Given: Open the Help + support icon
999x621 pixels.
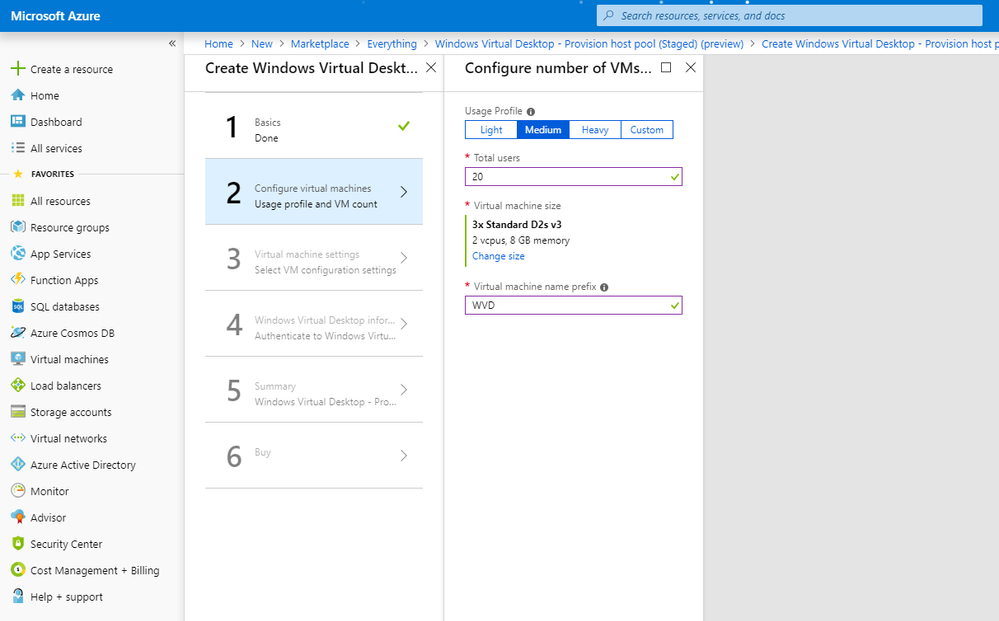Looking at the screenshot, I should tap(18, 596).
